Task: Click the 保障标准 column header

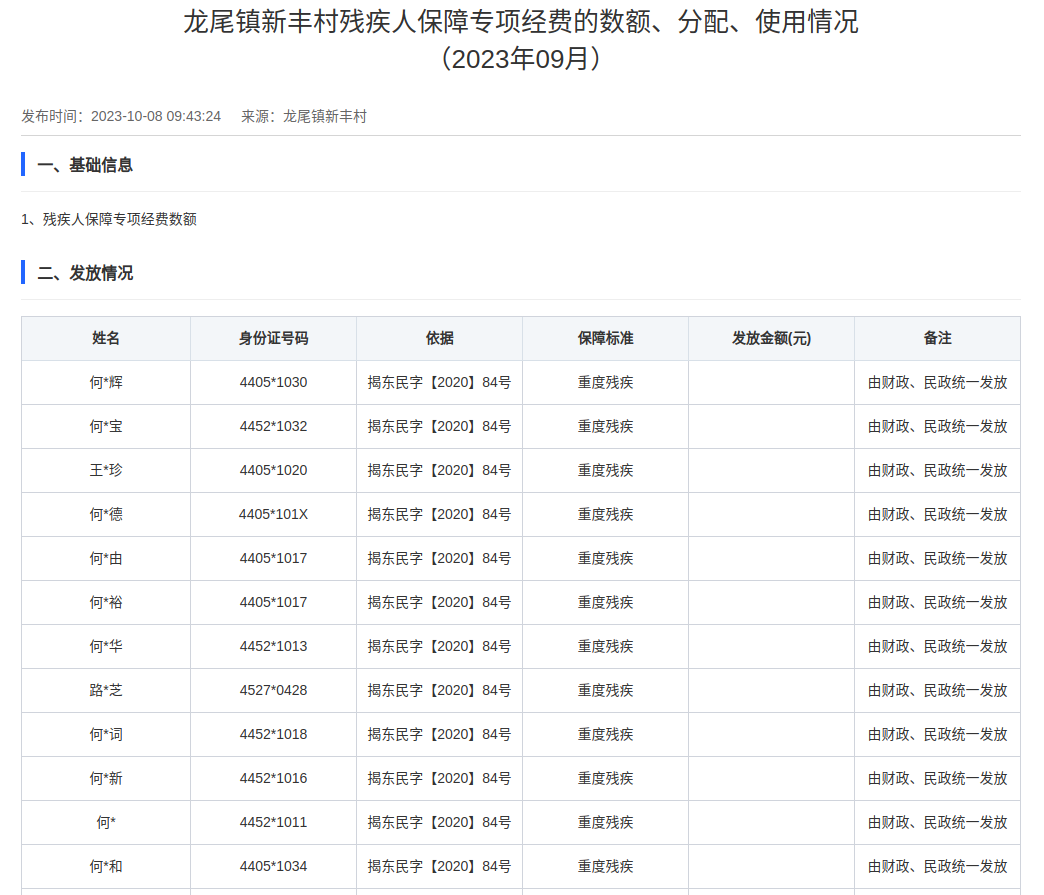Action: pos(605,338)
